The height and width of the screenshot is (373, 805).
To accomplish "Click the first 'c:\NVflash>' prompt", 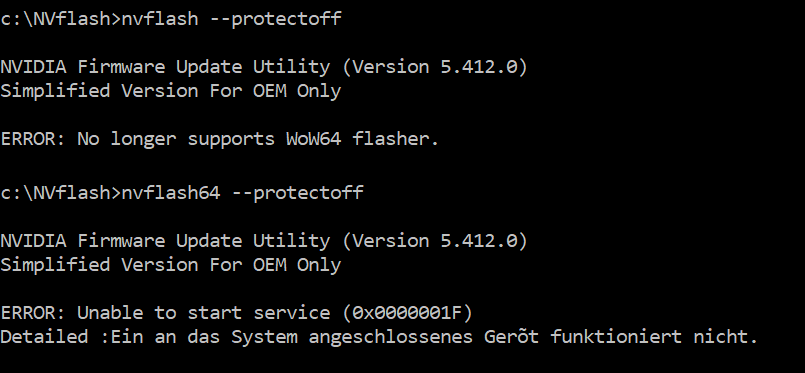I will point(61,19).
